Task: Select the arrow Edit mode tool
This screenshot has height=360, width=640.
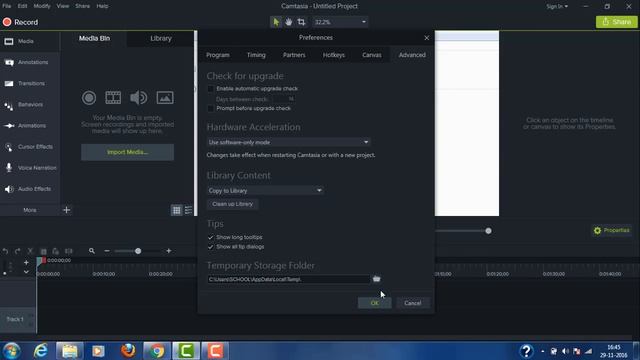Action: (x=276, y=22)
